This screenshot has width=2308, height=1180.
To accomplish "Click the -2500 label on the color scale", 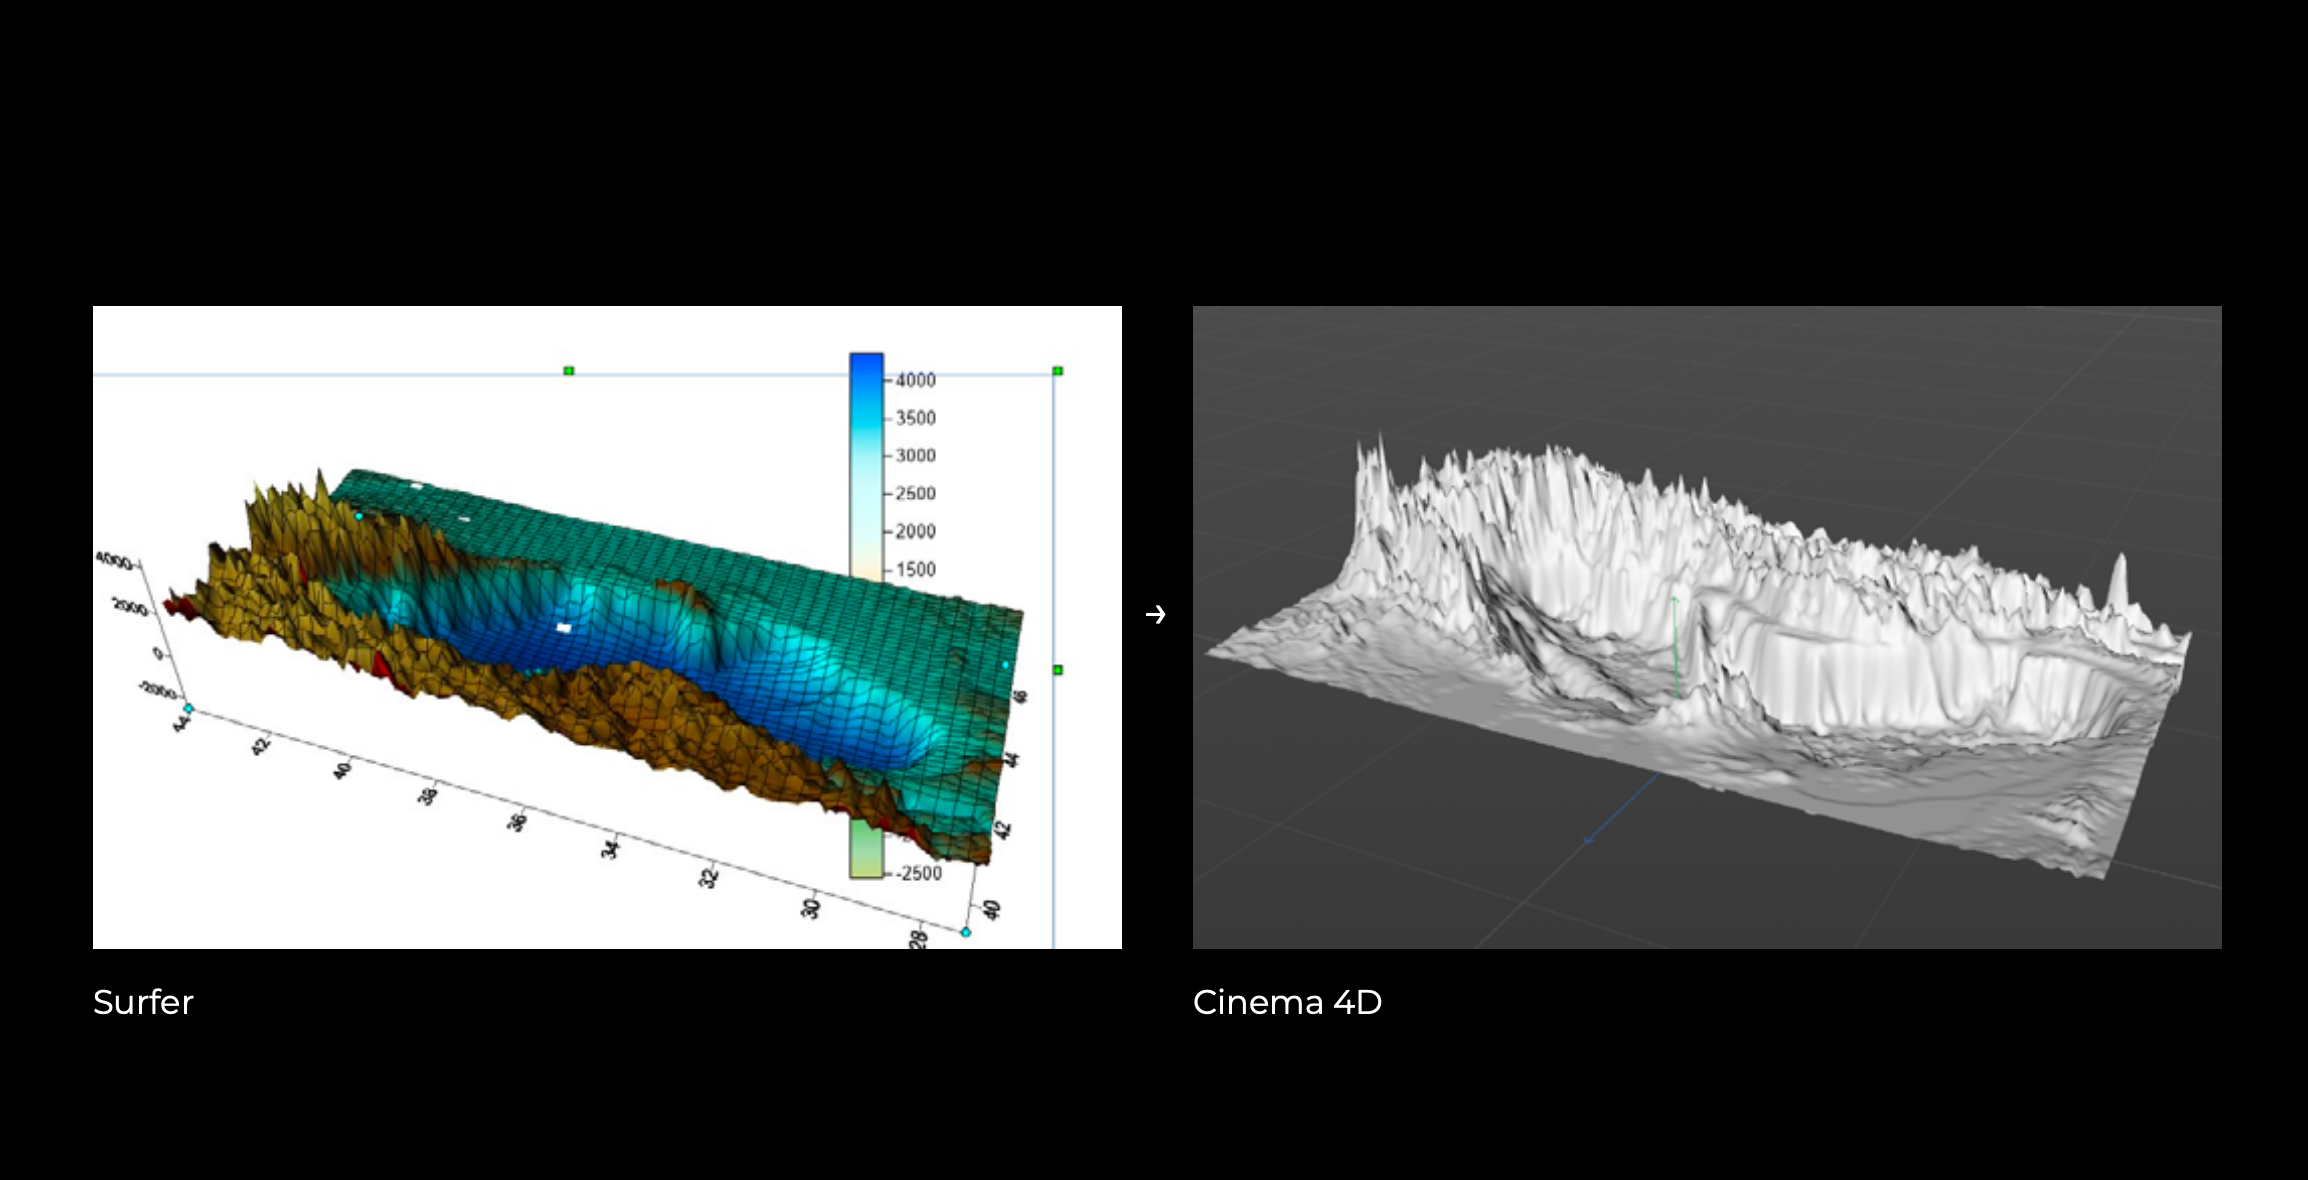I will tap(919, 873).
